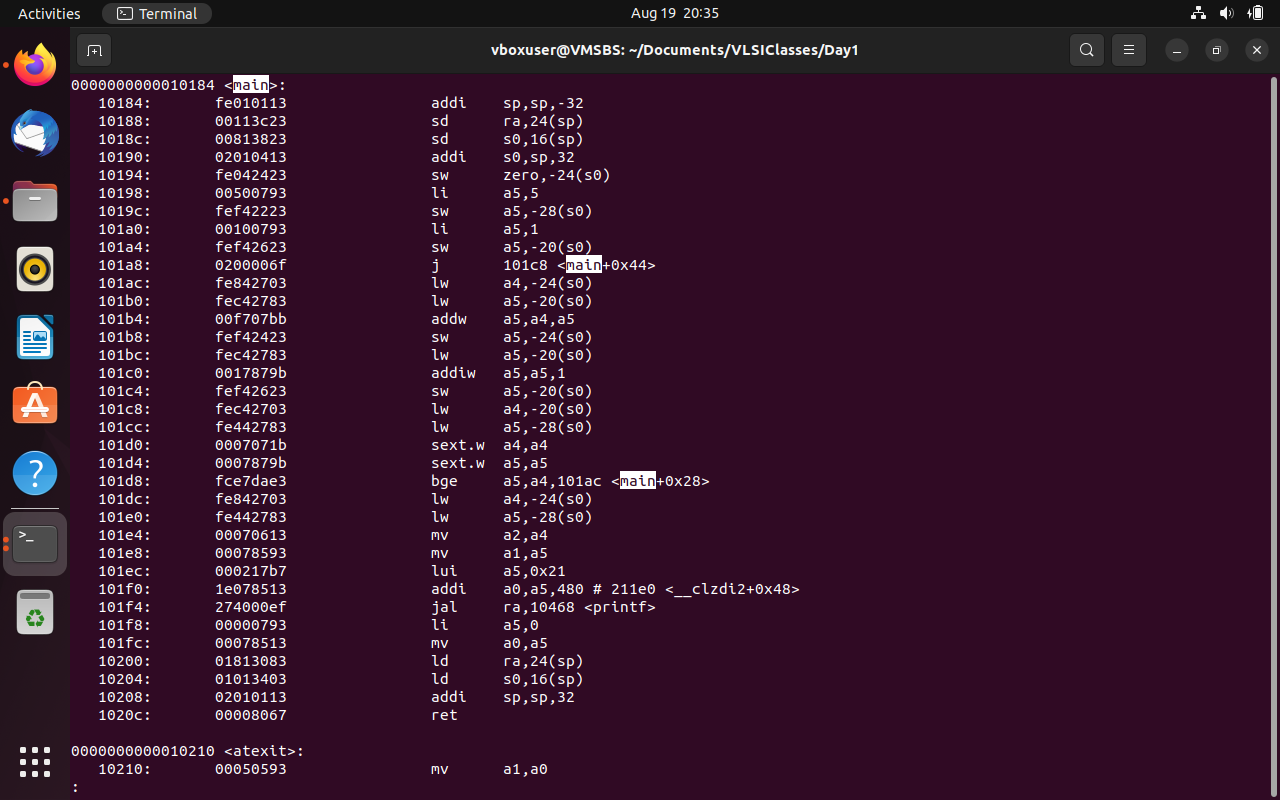
Task: Launch Firefox from the dock
Action: point(35,64)
